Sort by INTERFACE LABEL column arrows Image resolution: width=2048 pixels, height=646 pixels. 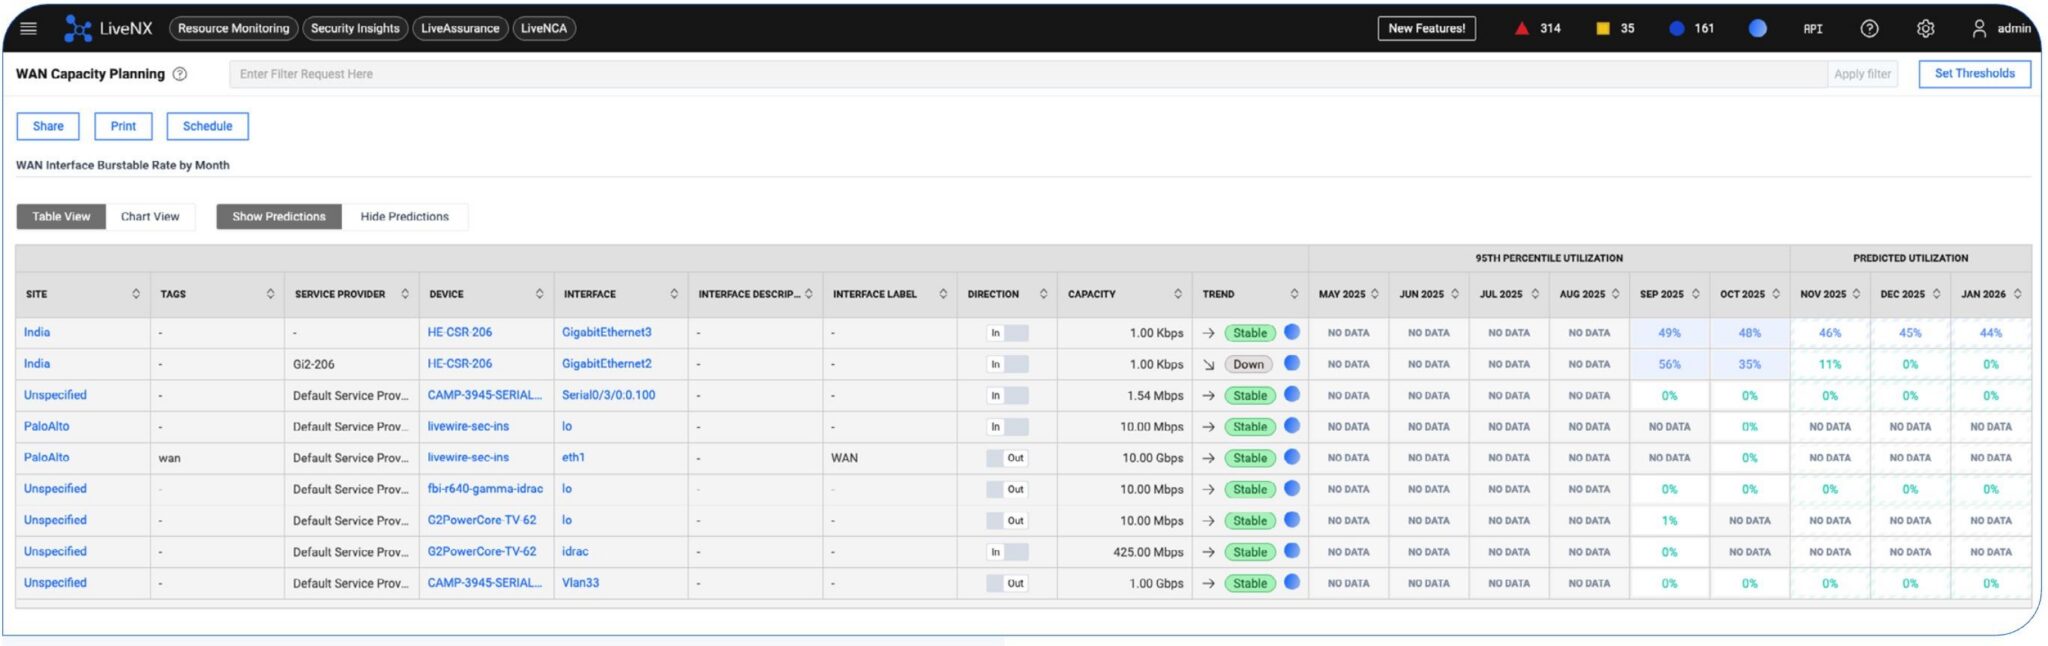click(943, 294)
